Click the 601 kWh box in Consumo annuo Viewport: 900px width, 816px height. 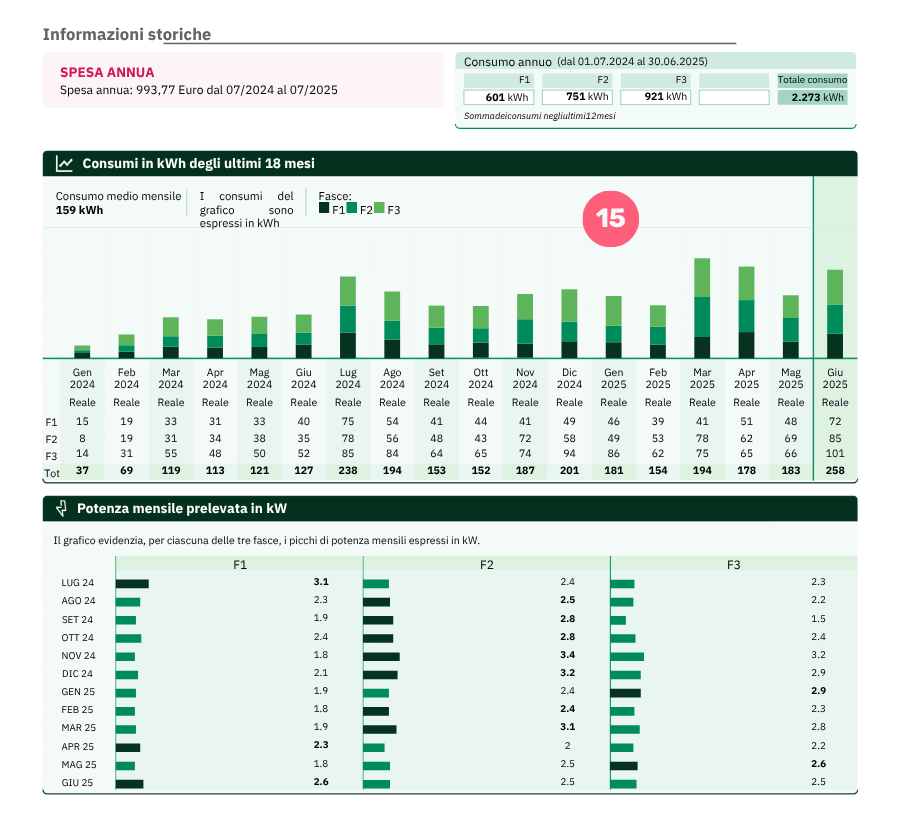click(498, 98)
